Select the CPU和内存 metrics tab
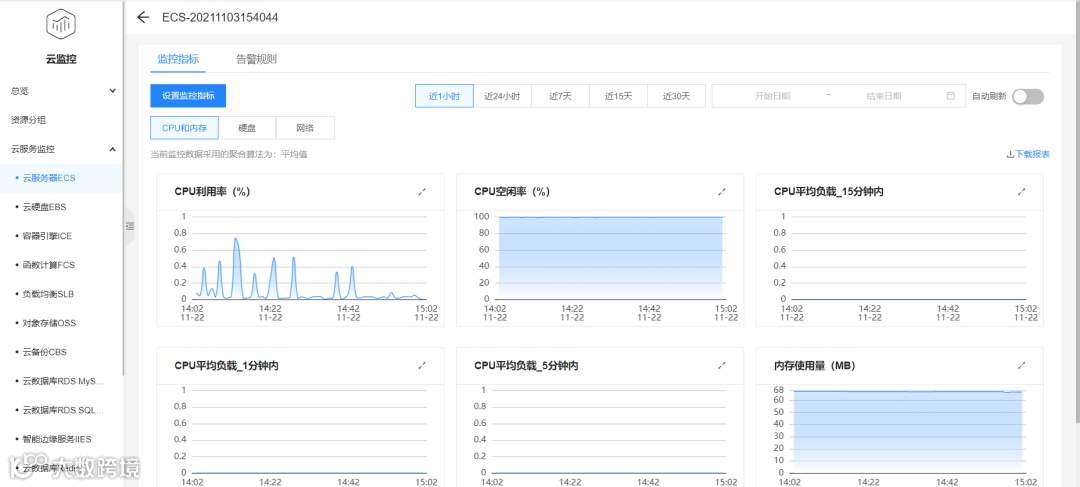The width and height of the screenshot is (1080, 487). coord(184,128)
